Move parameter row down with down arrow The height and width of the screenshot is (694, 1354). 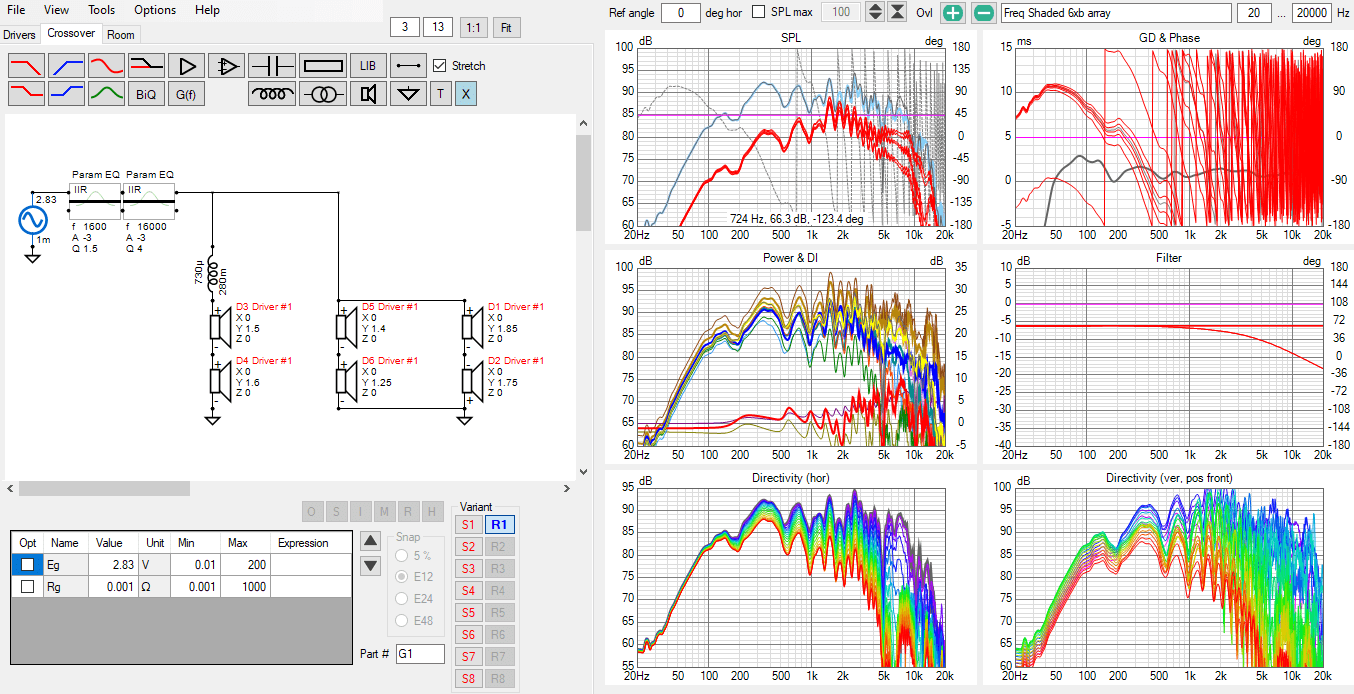(x=370, y=565)
